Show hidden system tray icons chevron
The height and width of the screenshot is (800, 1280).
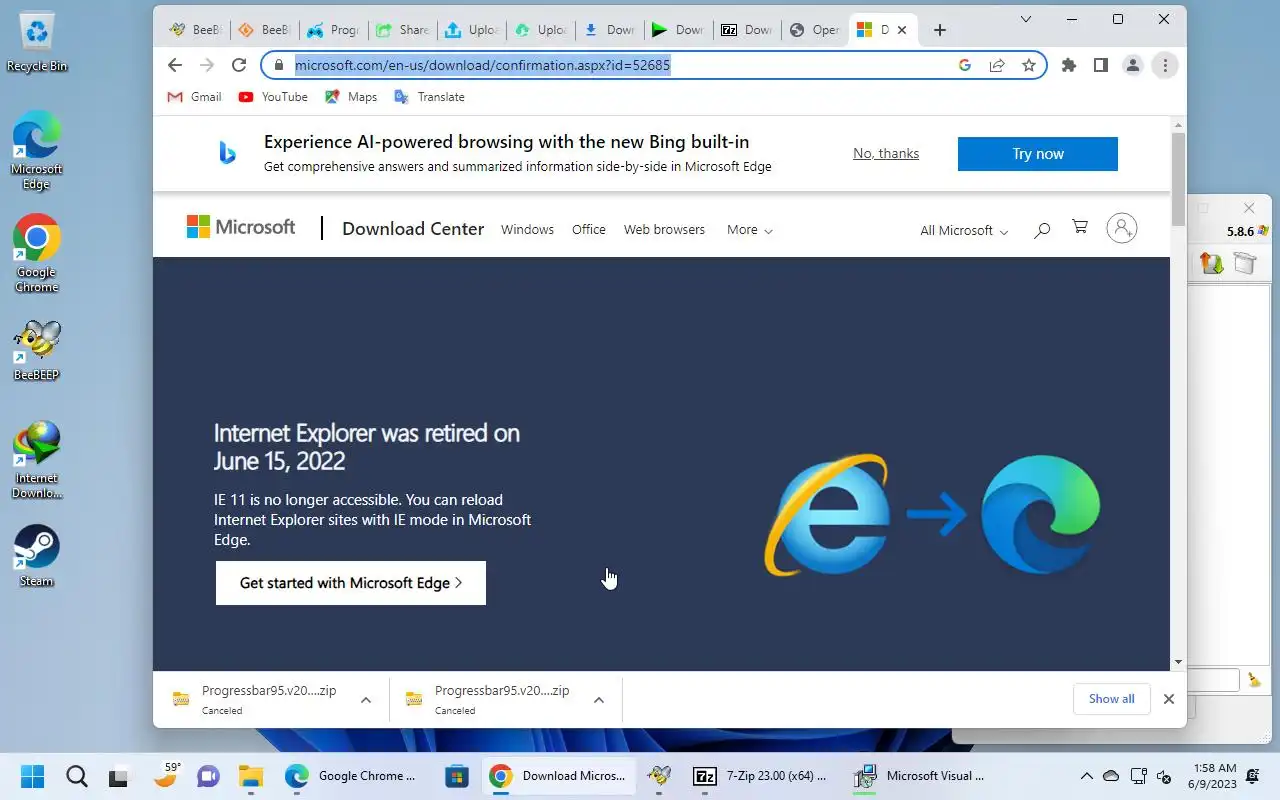click(x=1086, y=776)
